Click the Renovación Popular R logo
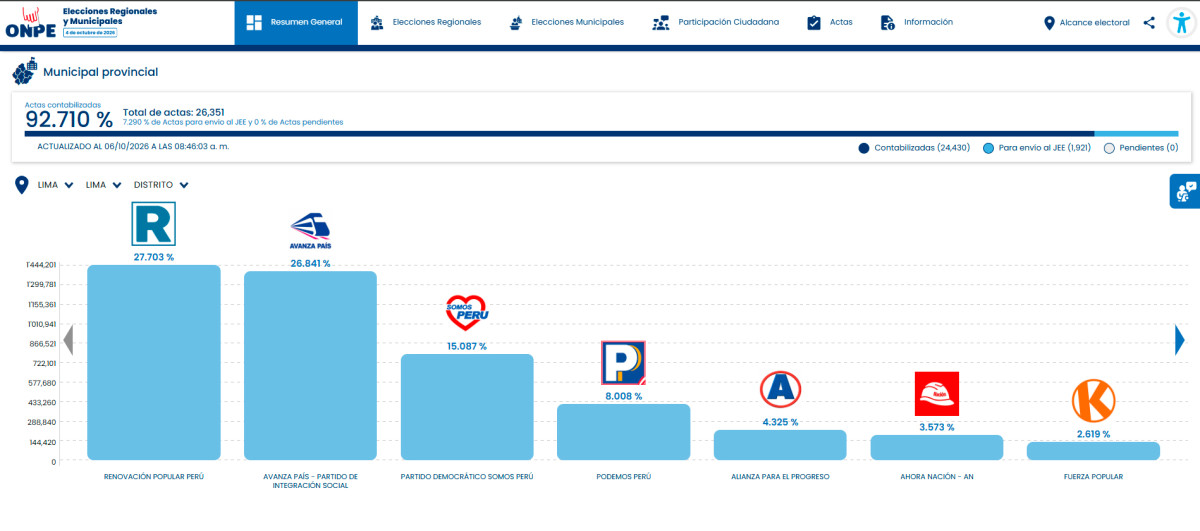The width and height of the screenshot is (1200, 531). click(x=153, y=223)
